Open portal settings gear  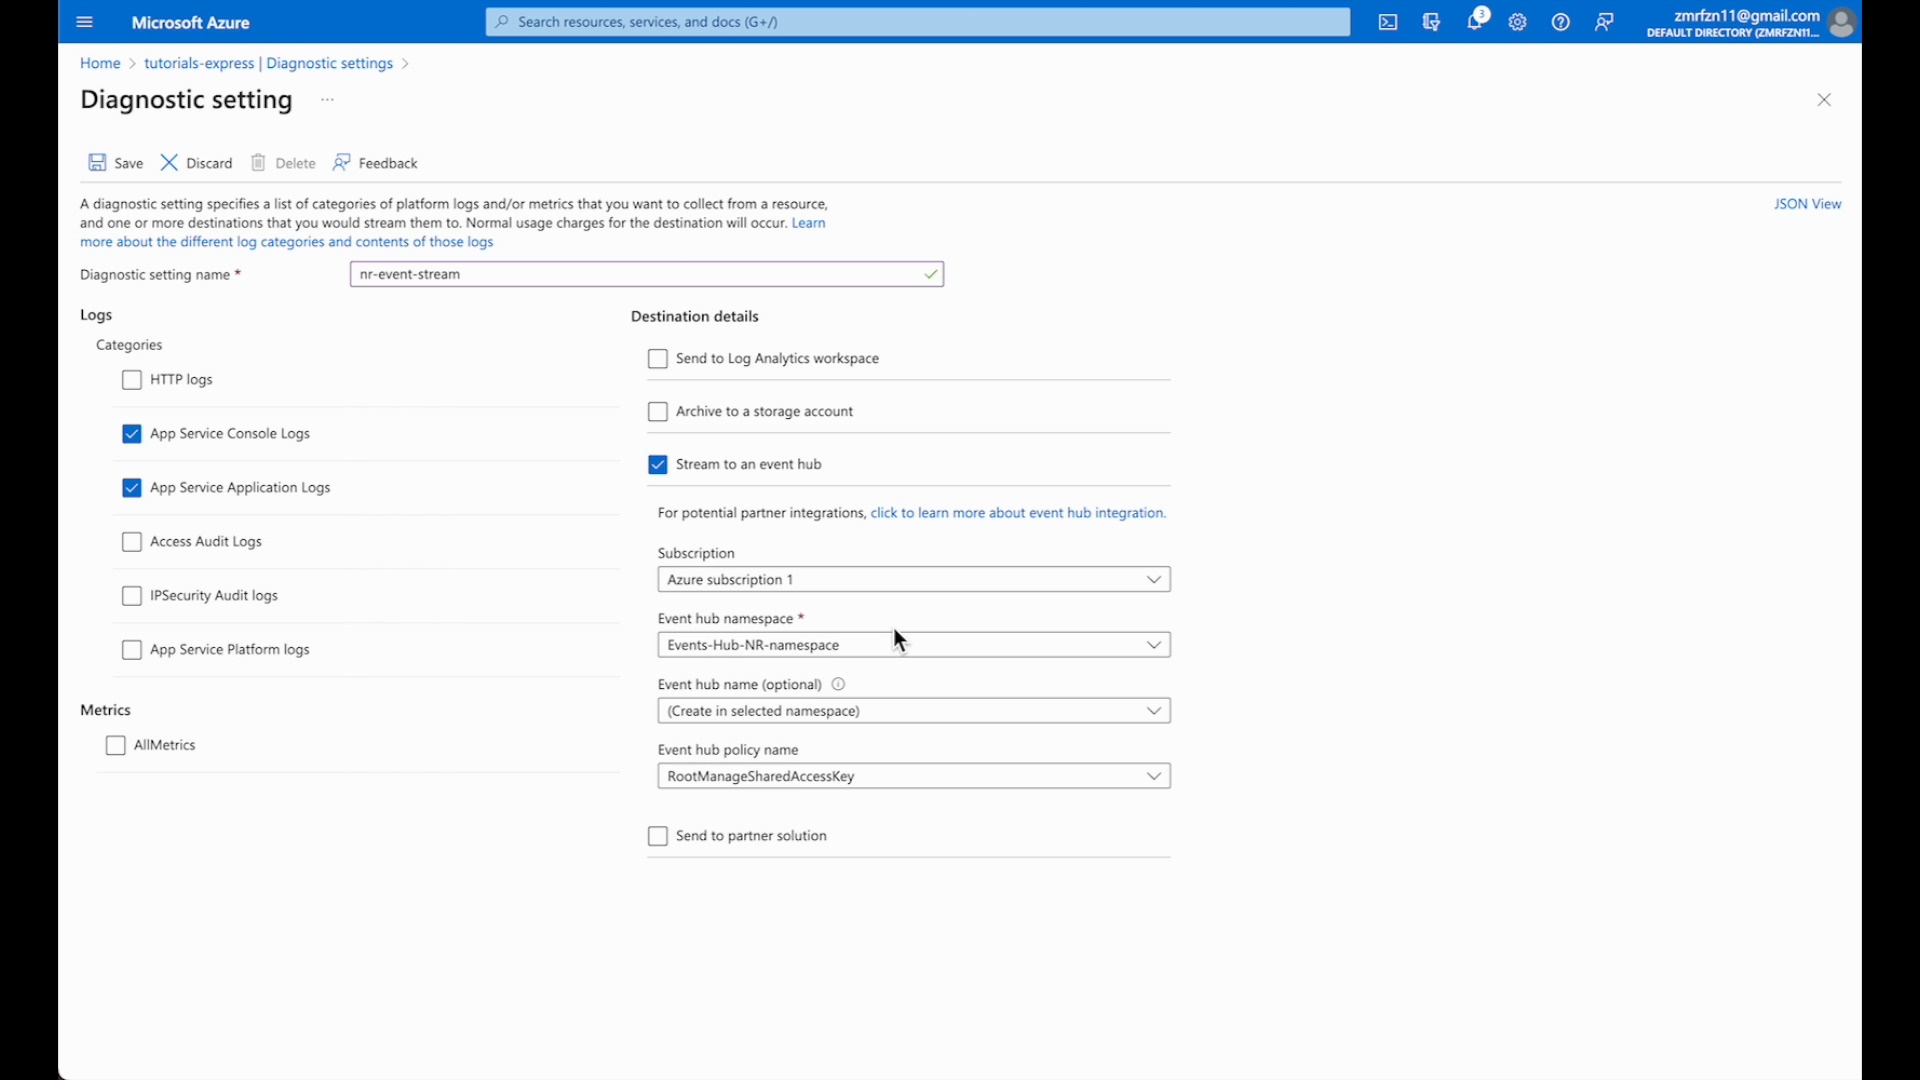coord(1518,22)
